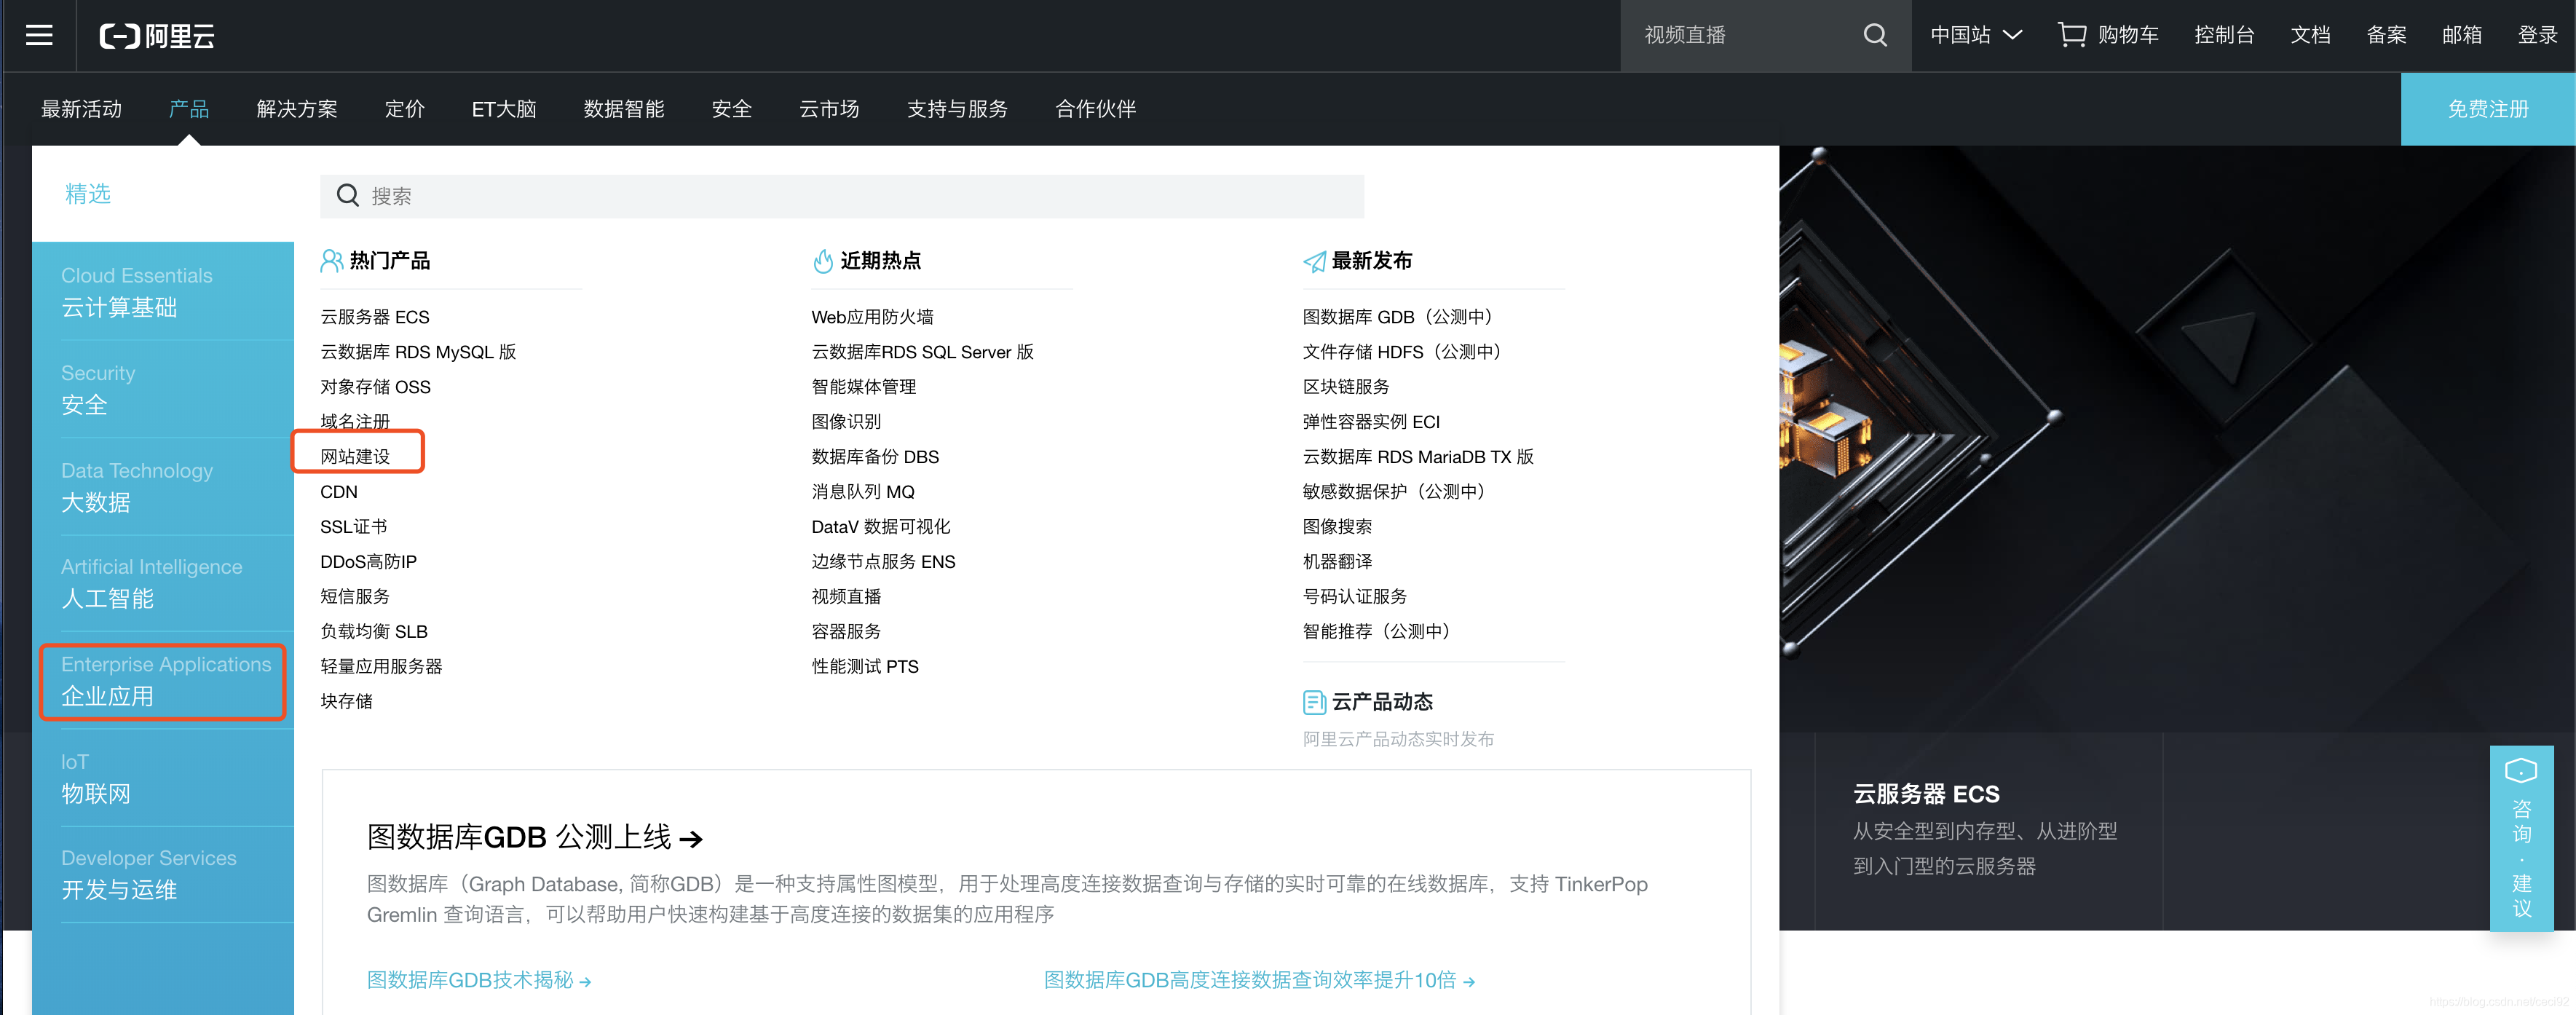The image size is (2576, 1015).
Task: Open 图数据库GDB技术揭秘 link
Action: tap(479, 980)
